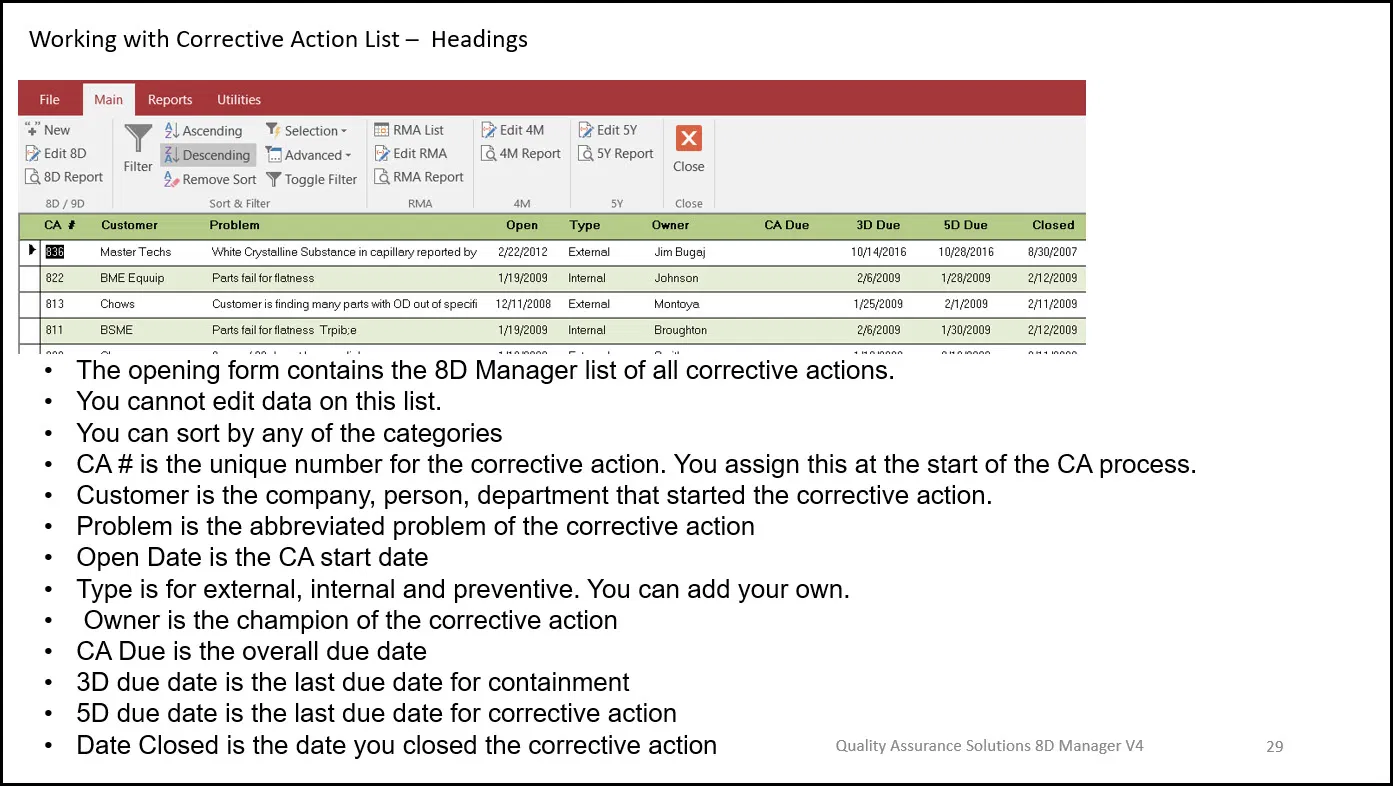Screen dimensions: 1393x786
Task: Open the File menu
Action: pyautogui.click(x=49, y=100)
